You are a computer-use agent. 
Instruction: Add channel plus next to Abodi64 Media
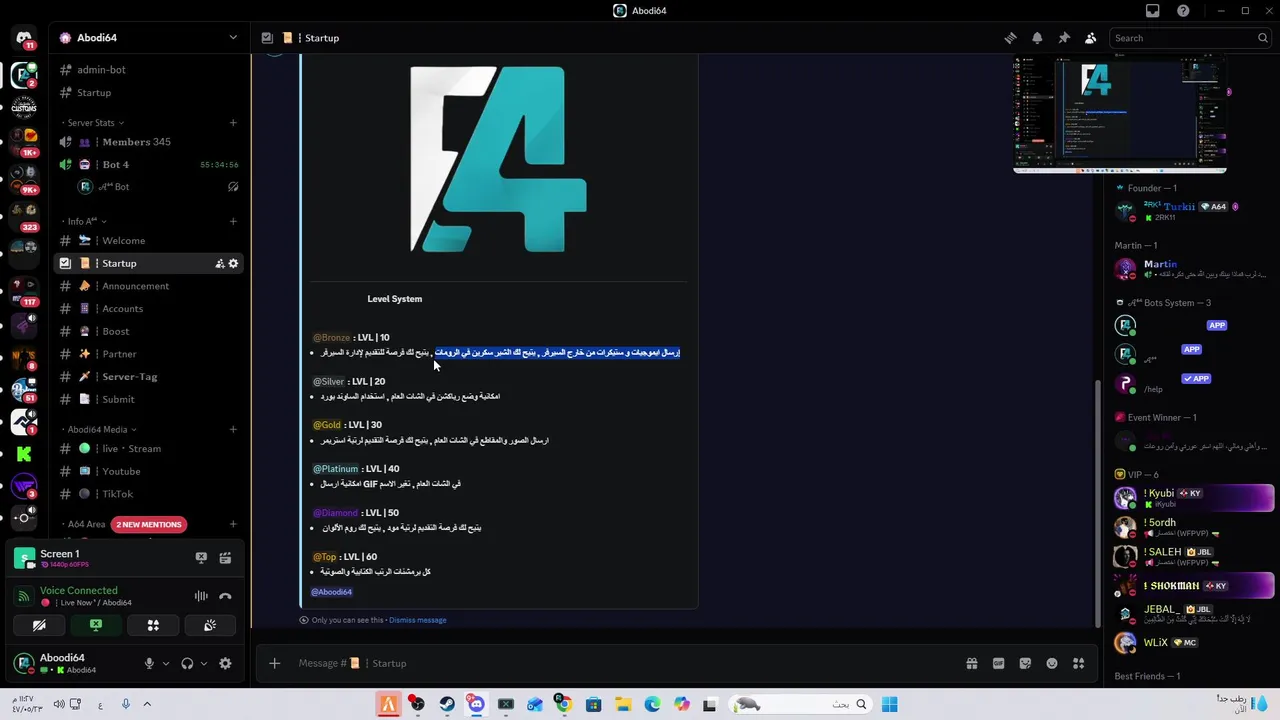tap(233, 429)
